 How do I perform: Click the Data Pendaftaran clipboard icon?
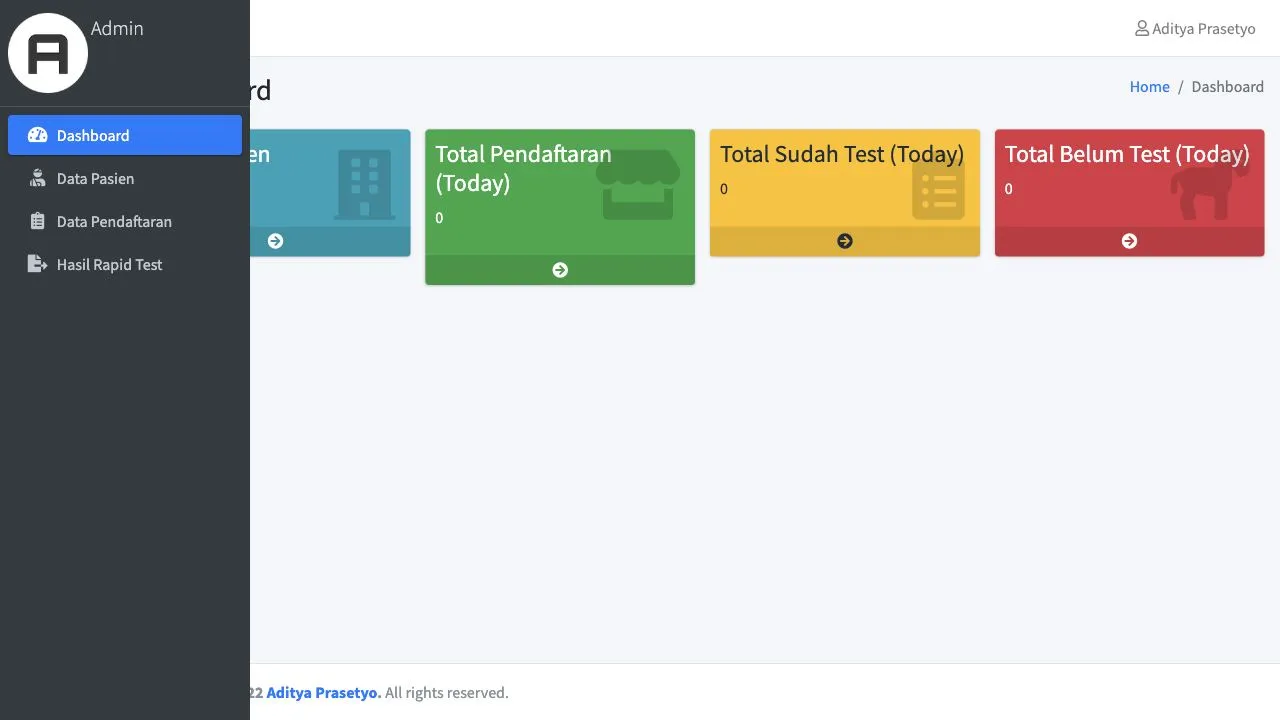[38, 221]
